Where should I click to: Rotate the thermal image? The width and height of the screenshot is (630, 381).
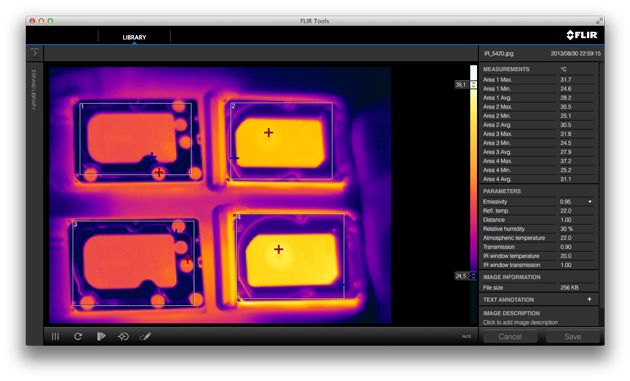[78, 336]
